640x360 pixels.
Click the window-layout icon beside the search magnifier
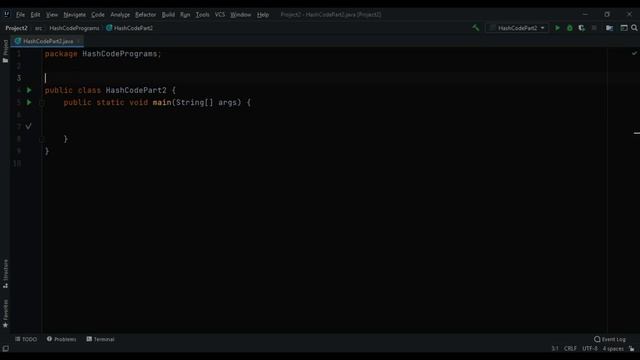624,28
